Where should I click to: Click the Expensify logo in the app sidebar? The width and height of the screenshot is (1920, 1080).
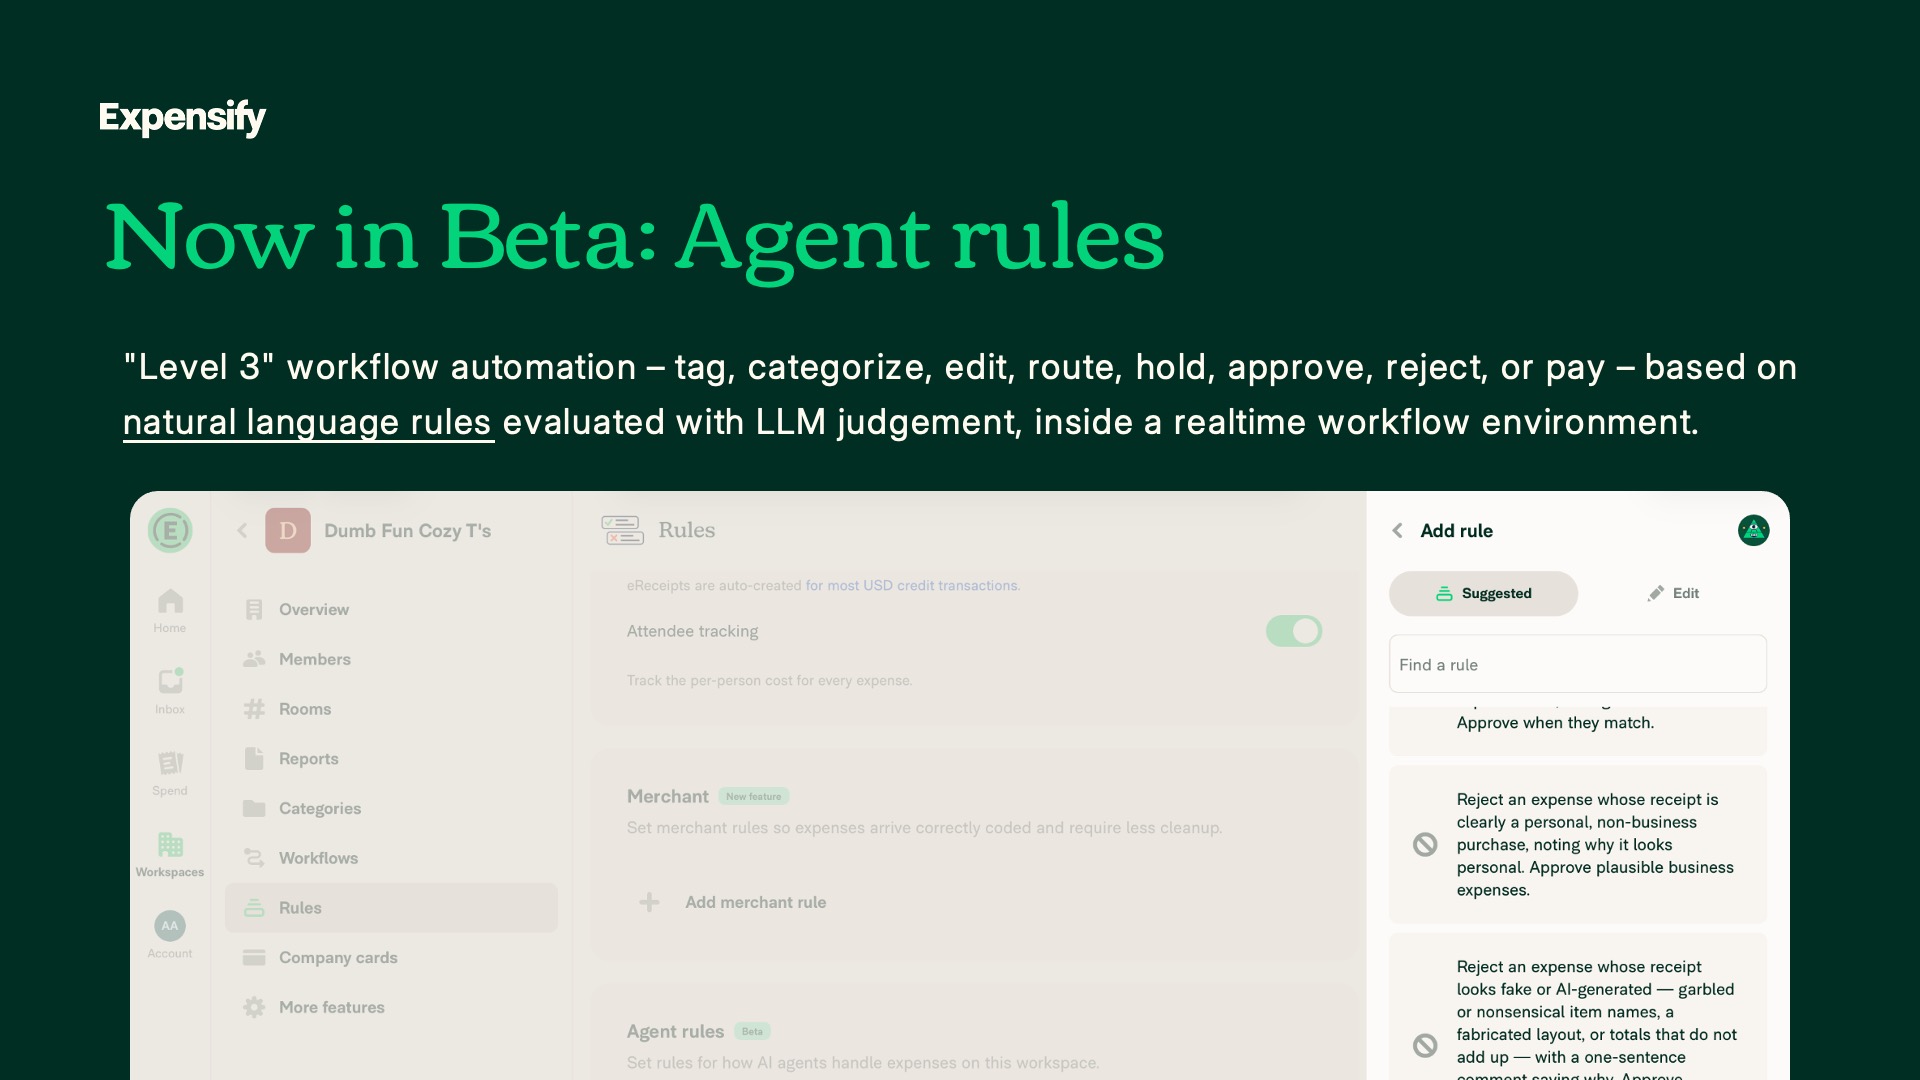pos(170,530)
